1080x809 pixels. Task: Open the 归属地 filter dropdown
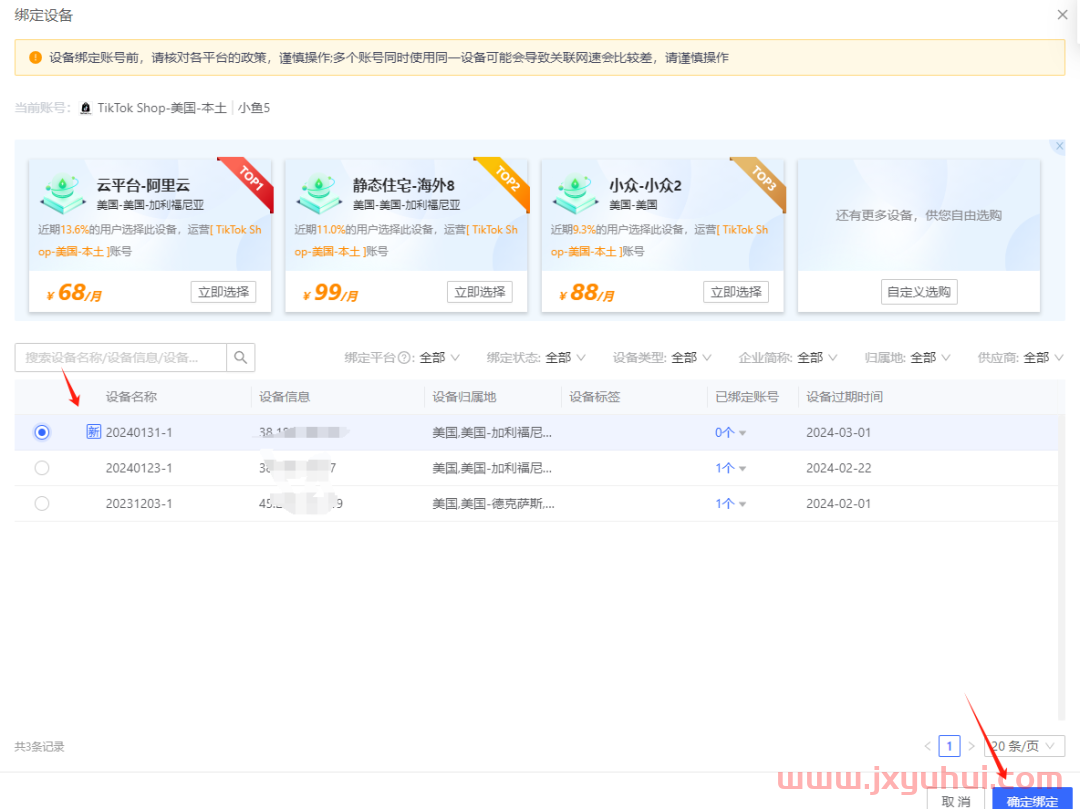pyautogui.click(x=931, y=357)
